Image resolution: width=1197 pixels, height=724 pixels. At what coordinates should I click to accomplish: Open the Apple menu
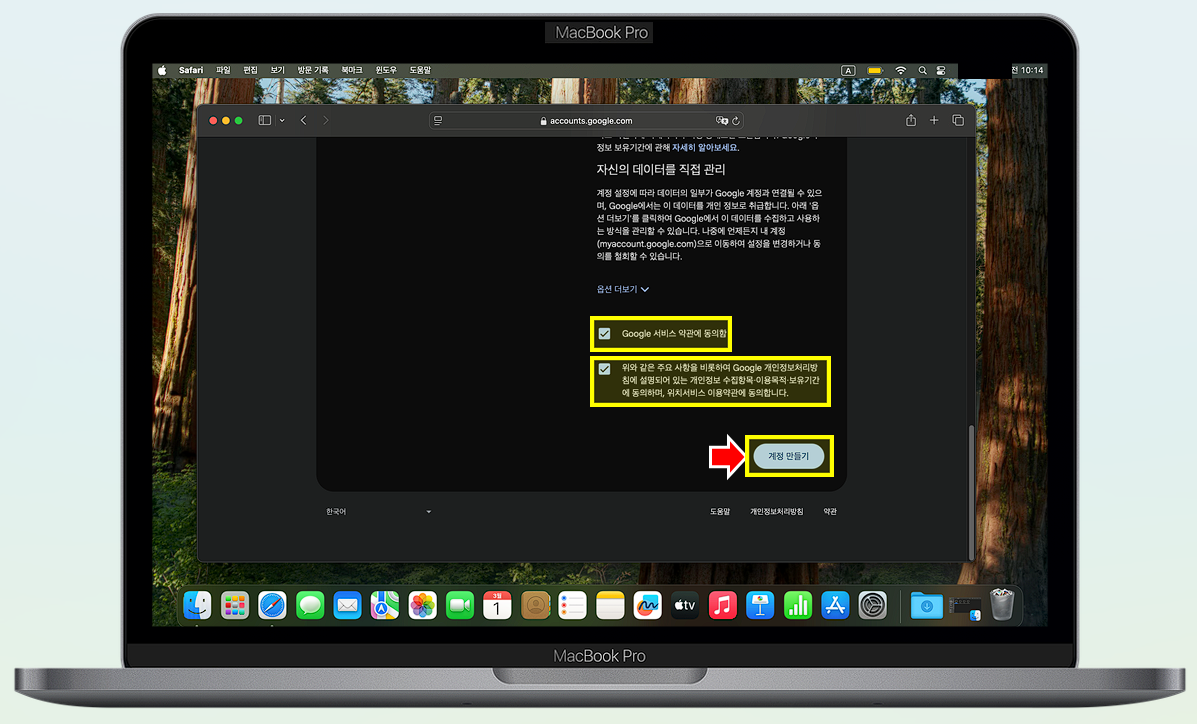(x=163, y=70)
